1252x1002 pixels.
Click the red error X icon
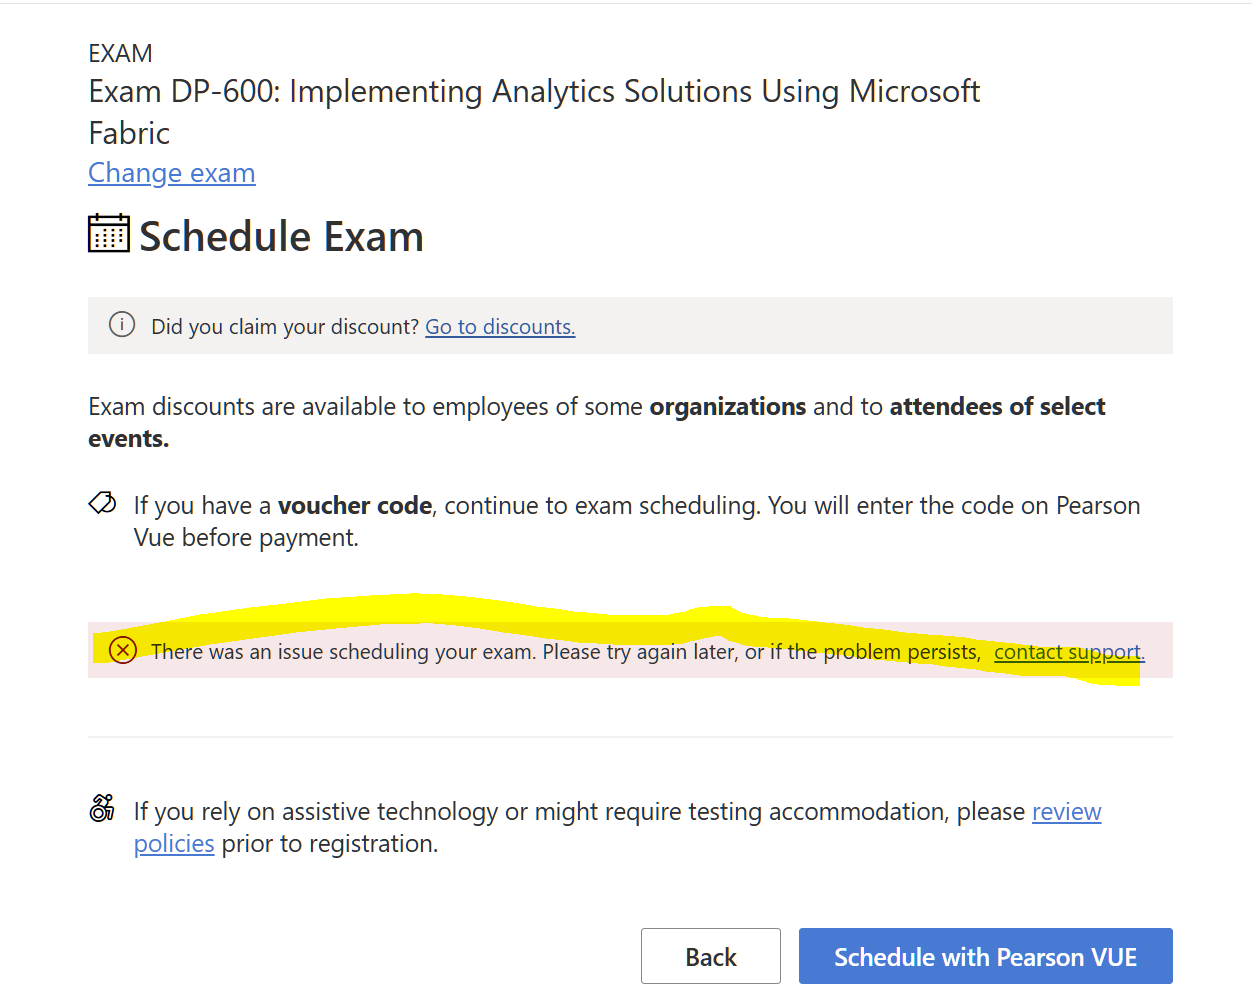(122, 651)
